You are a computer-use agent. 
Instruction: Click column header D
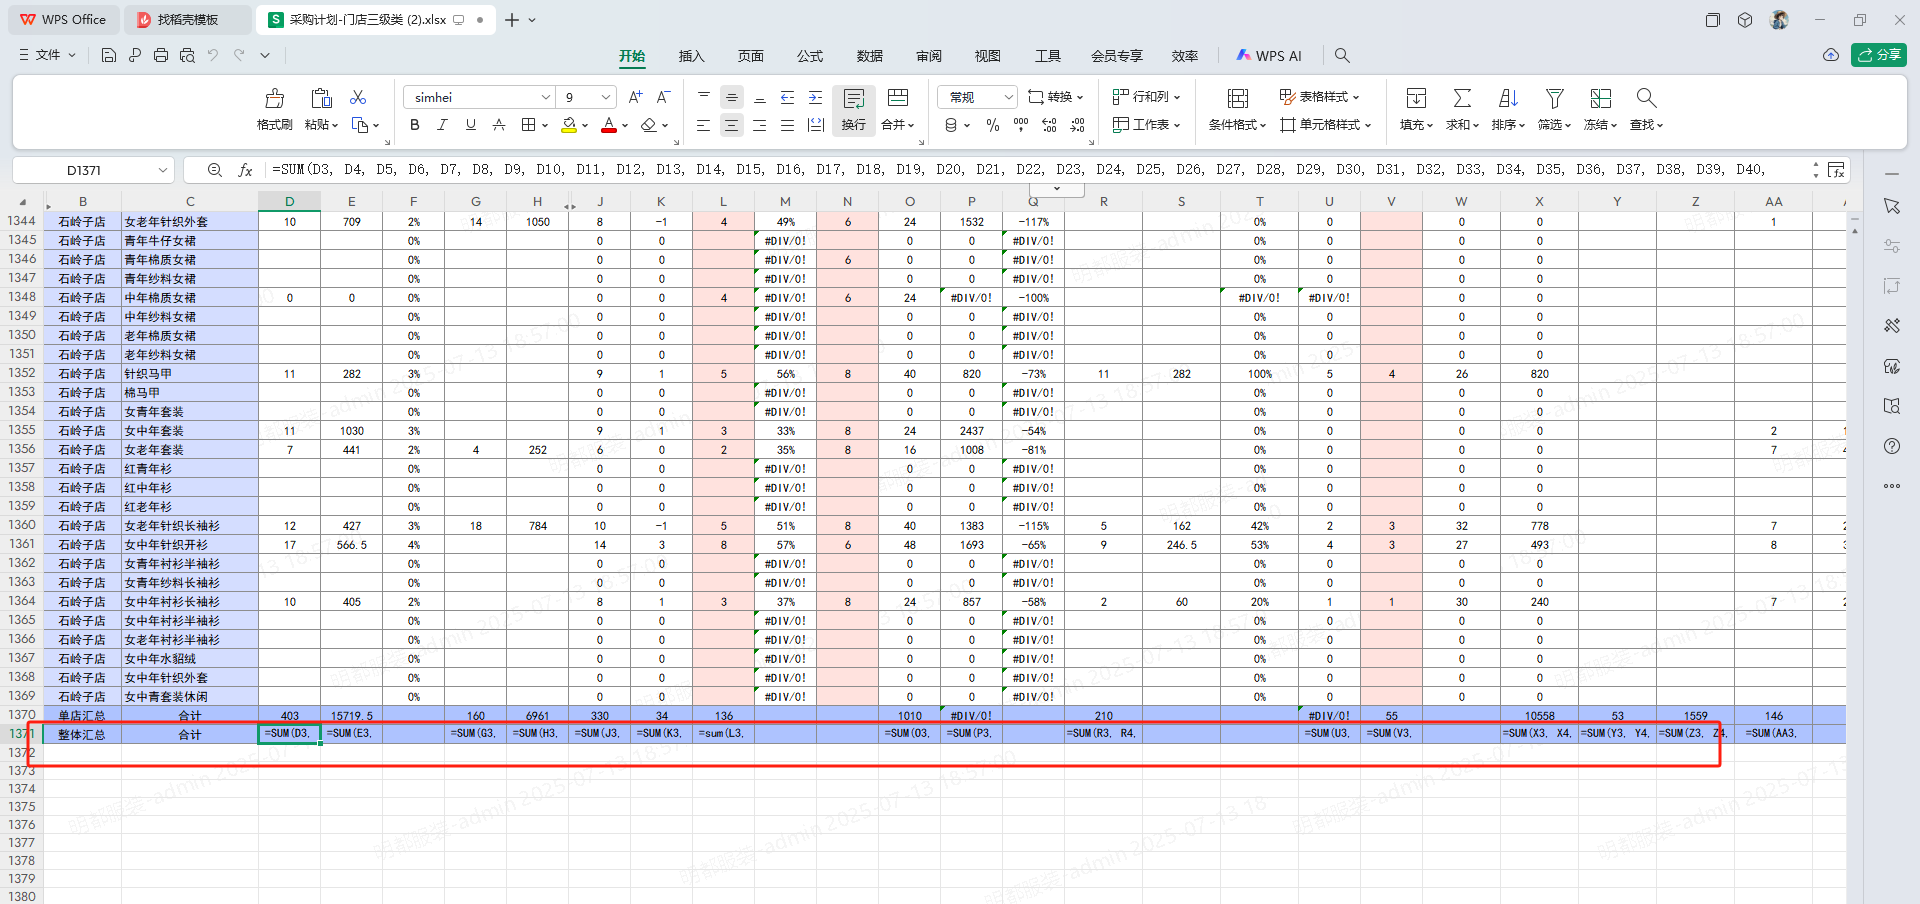pos(289,201)
